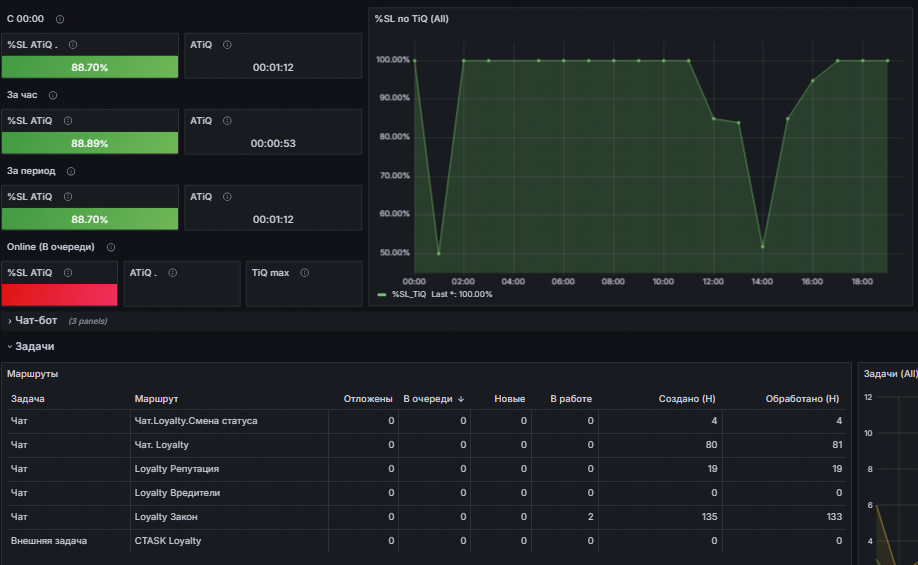Toggle %SL_TiQ series in chart legend
Screen dimensions: 918x565
[x=409, y=295]
